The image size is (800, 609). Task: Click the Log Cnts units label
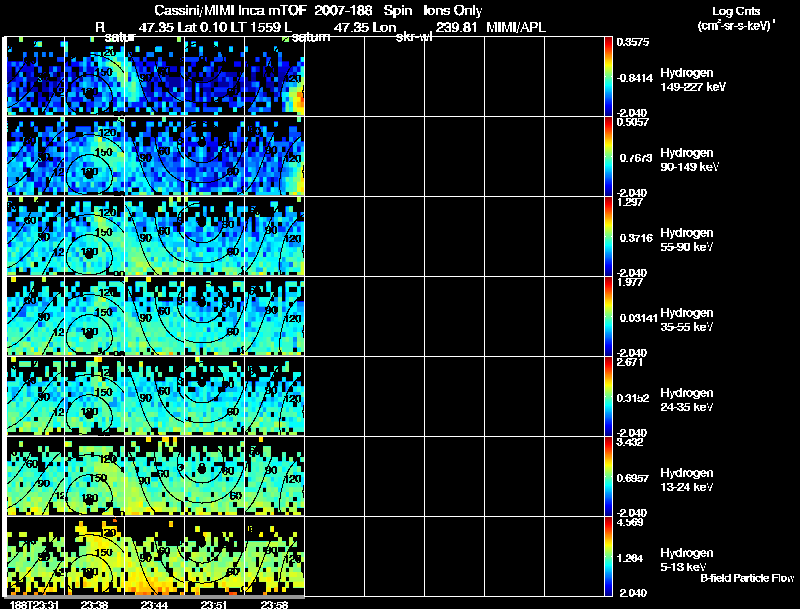tap(736, 10)
